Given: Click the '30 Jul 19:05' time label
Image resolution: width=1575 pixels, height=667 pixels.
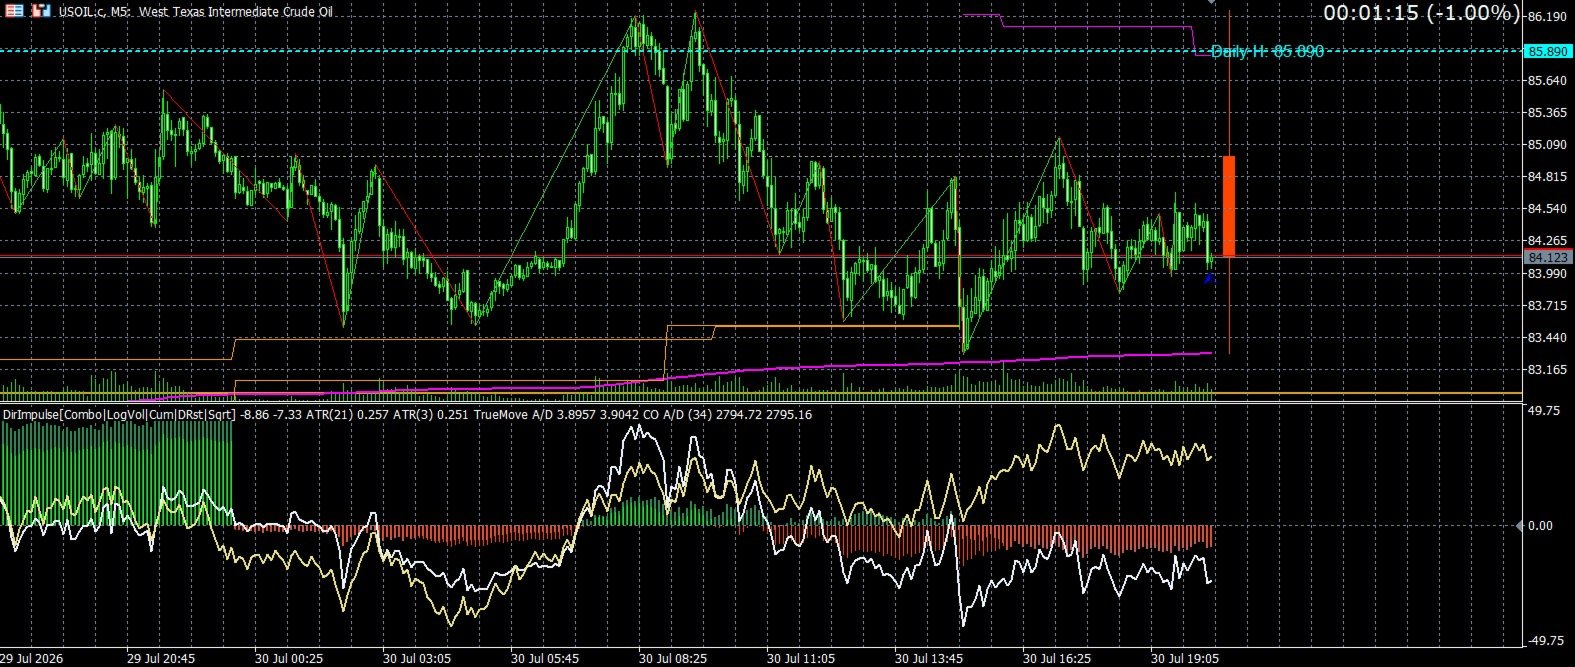Looking at the screenshot, I should click(x=1185, y=659).
